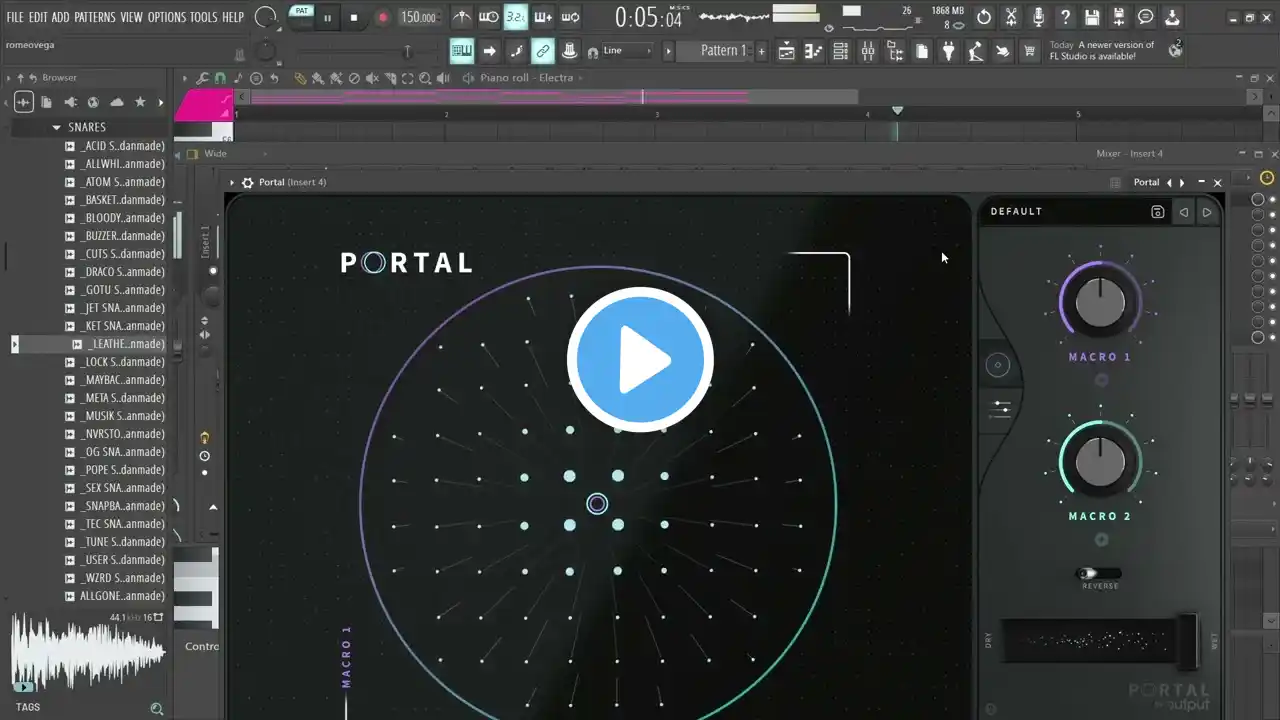Open the content library shopping cart
1280x720 pixels.
coord(1029,51)
